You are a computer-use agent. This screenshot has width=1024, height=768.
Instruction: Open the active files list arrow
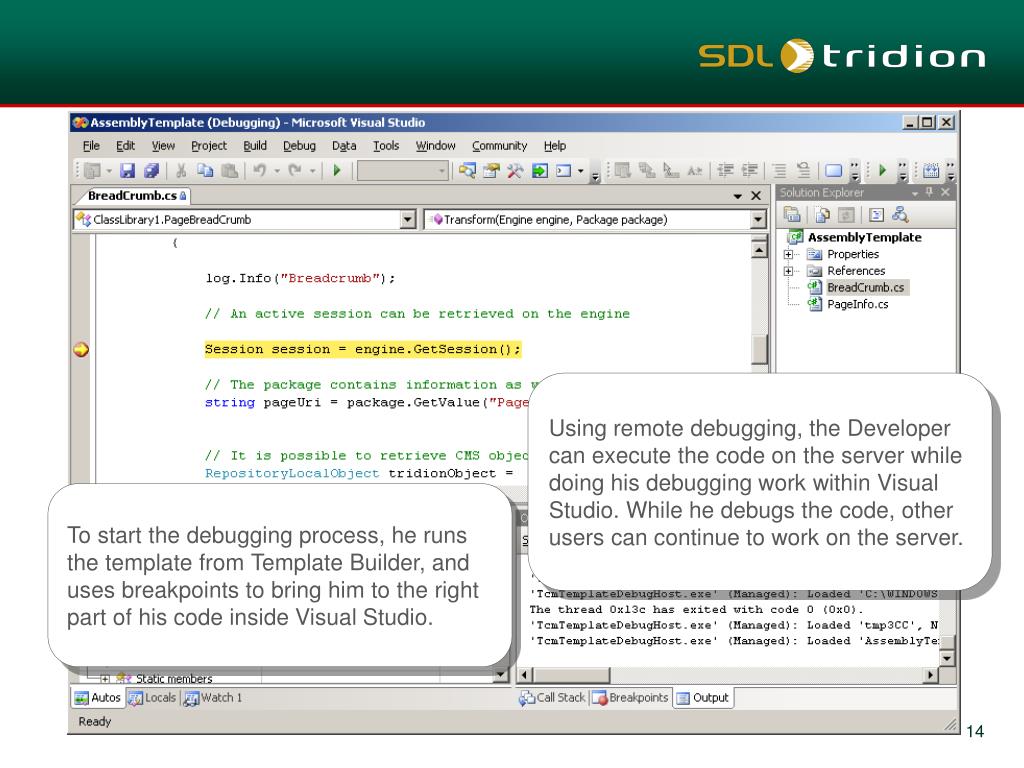pyautogui.click(x=737, y=196)
